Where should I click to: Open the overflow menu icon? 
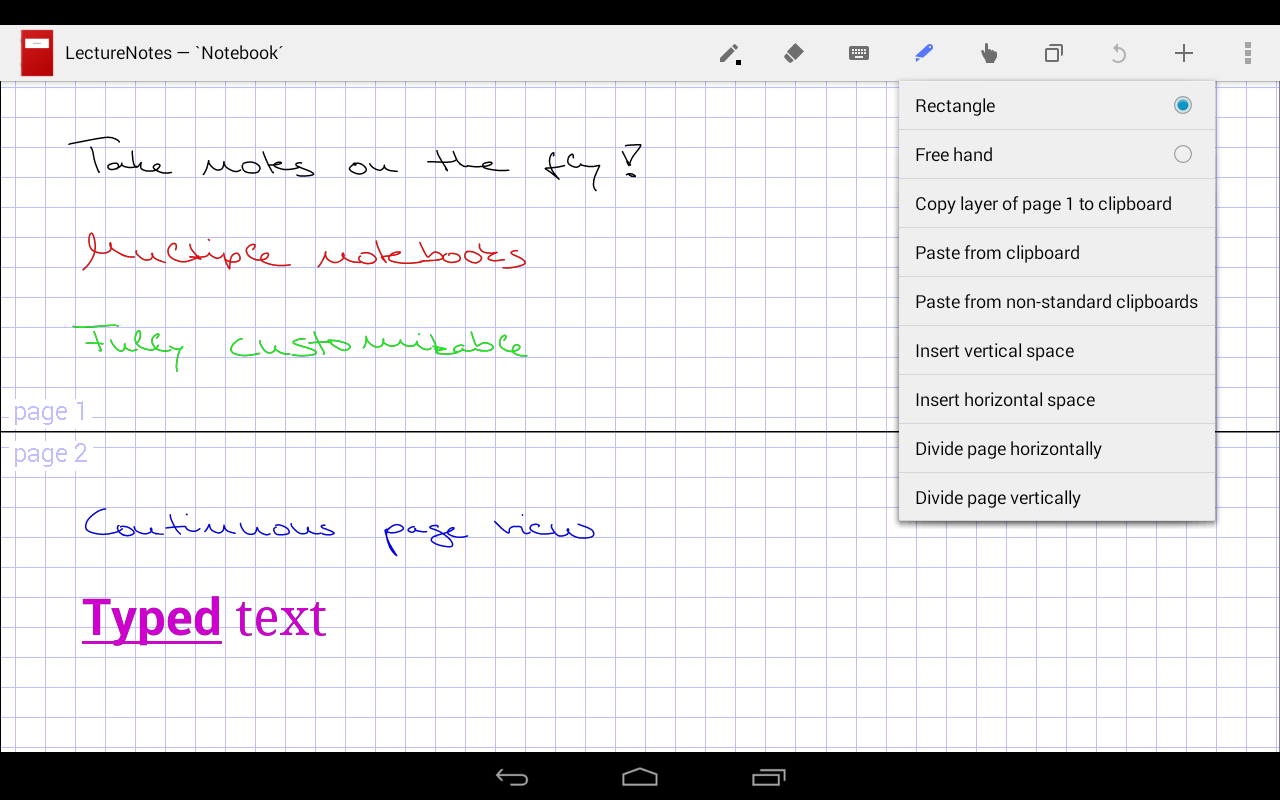pyautogui.click(x=1247, y=53)
